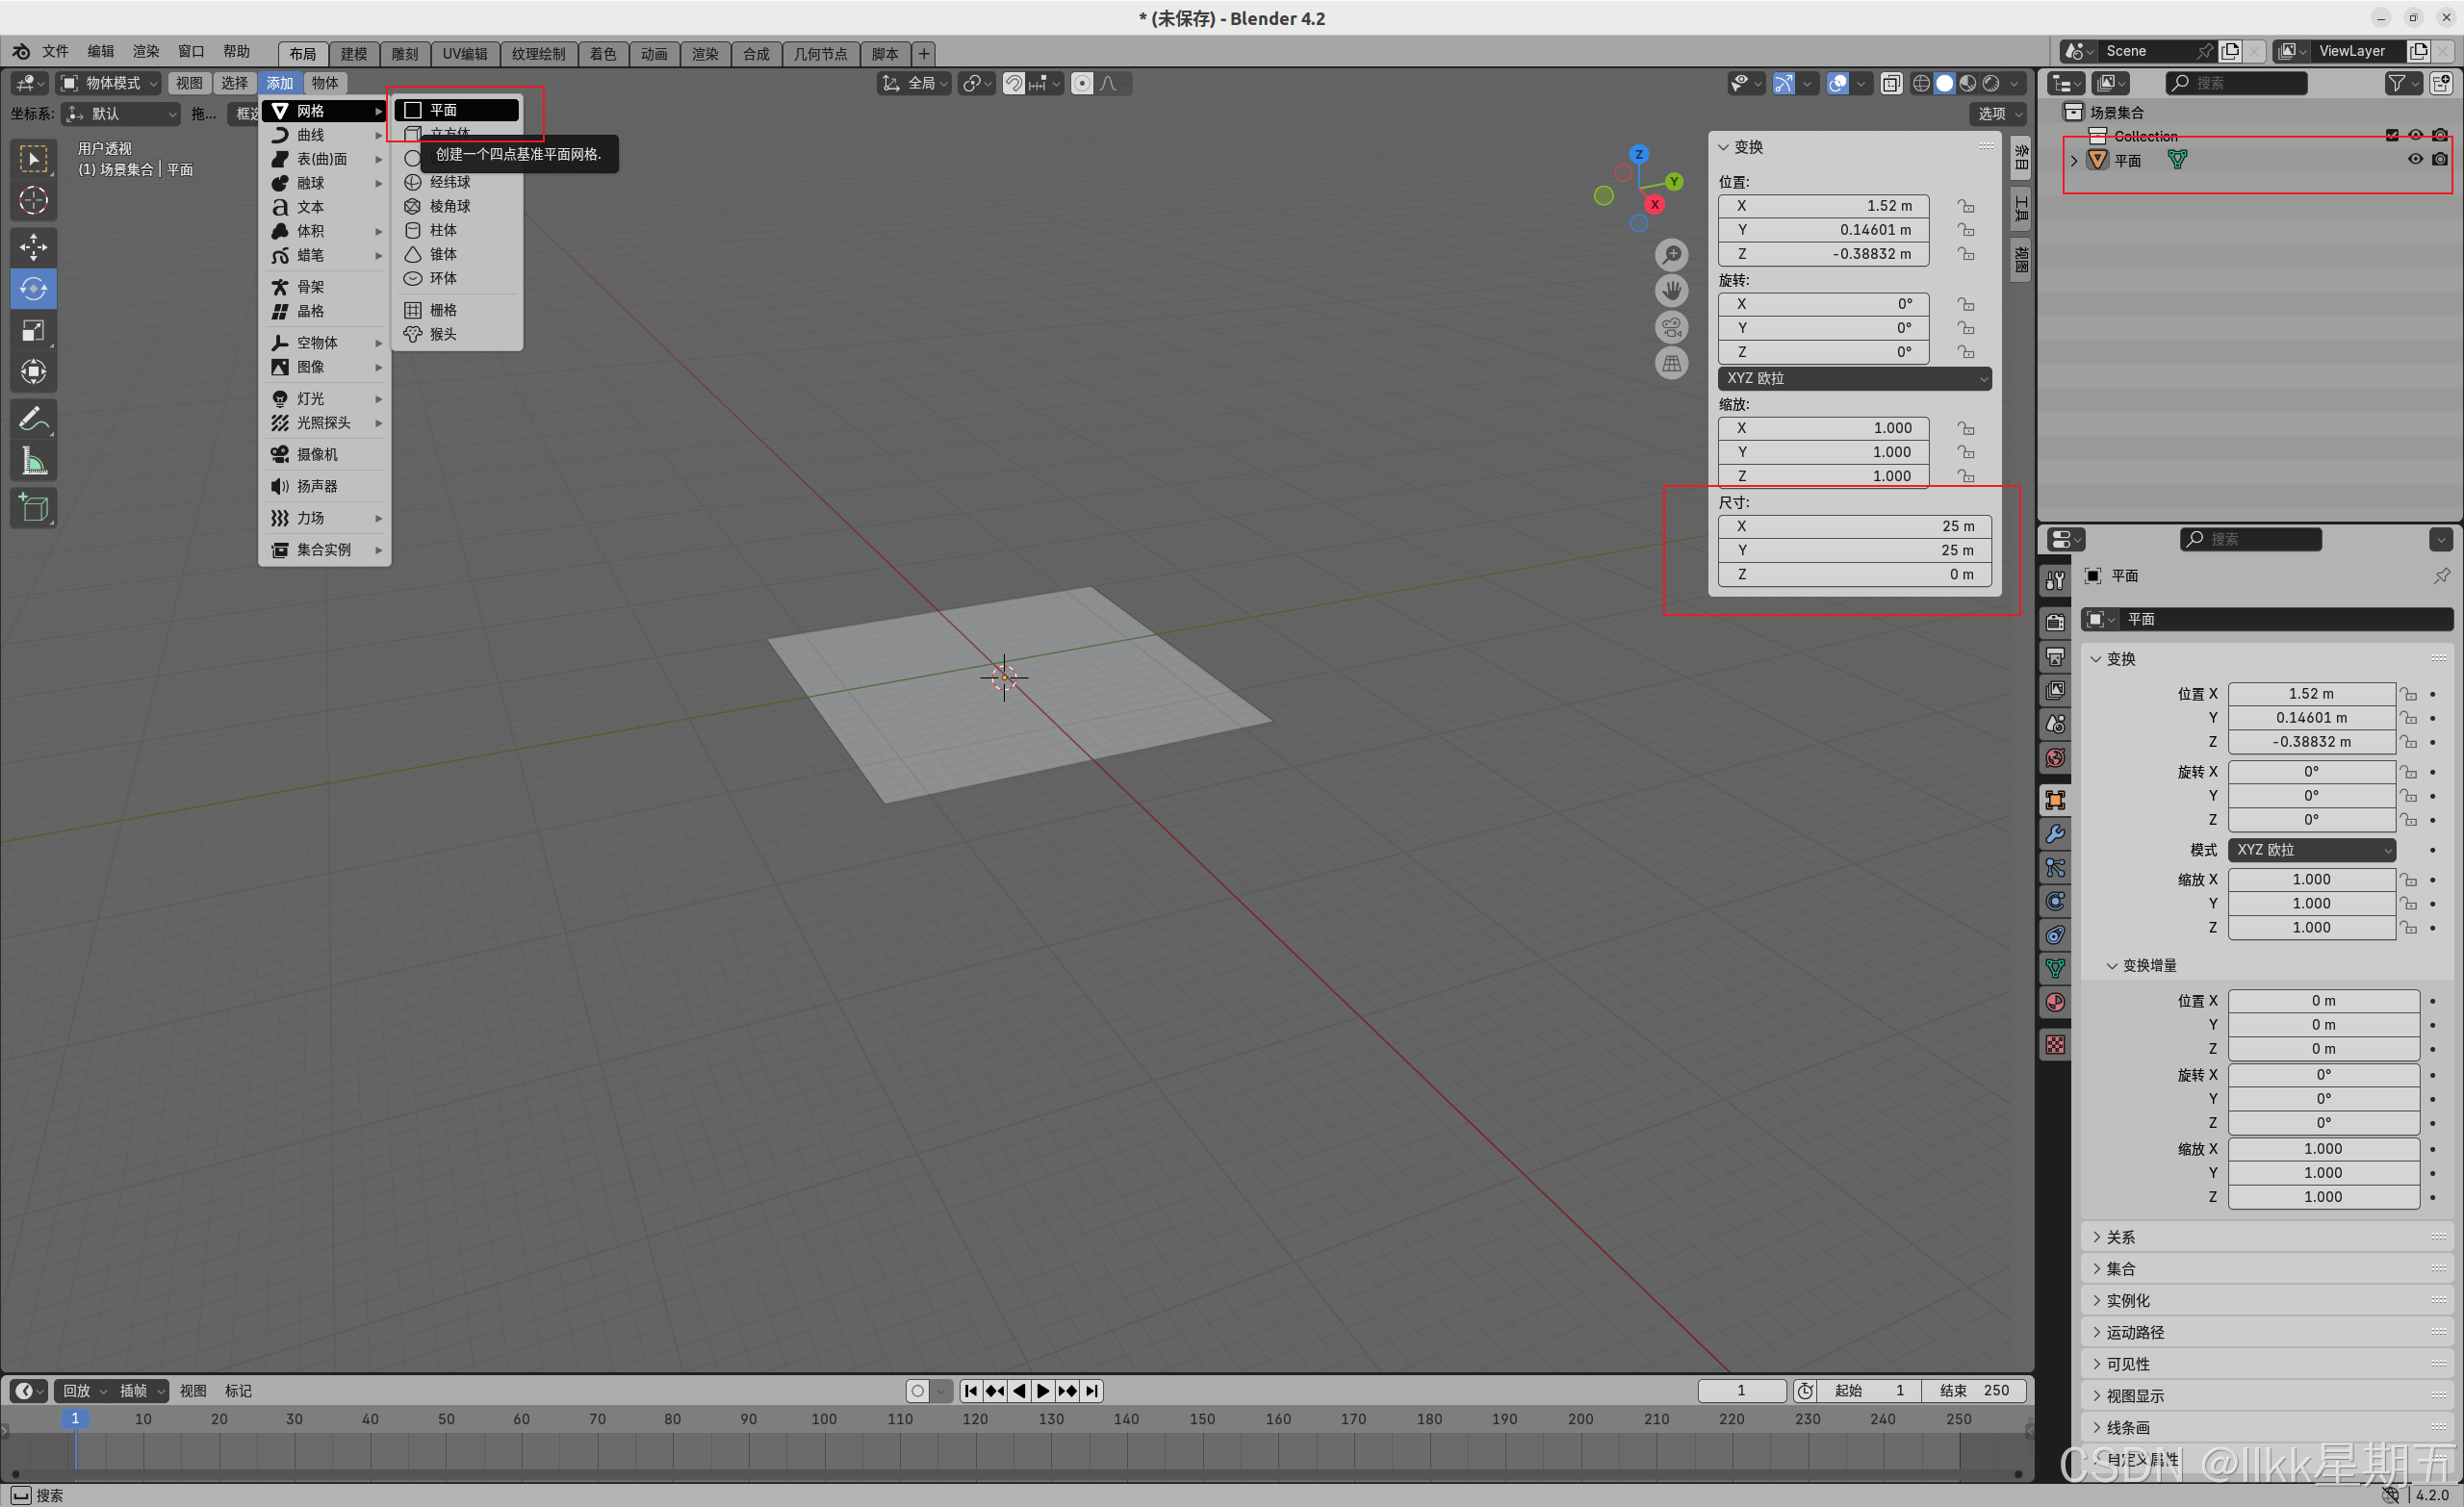Select the Scale tool in the toolbar
The height and width of the screenshot is (1507, 2464).
point(33,330)
